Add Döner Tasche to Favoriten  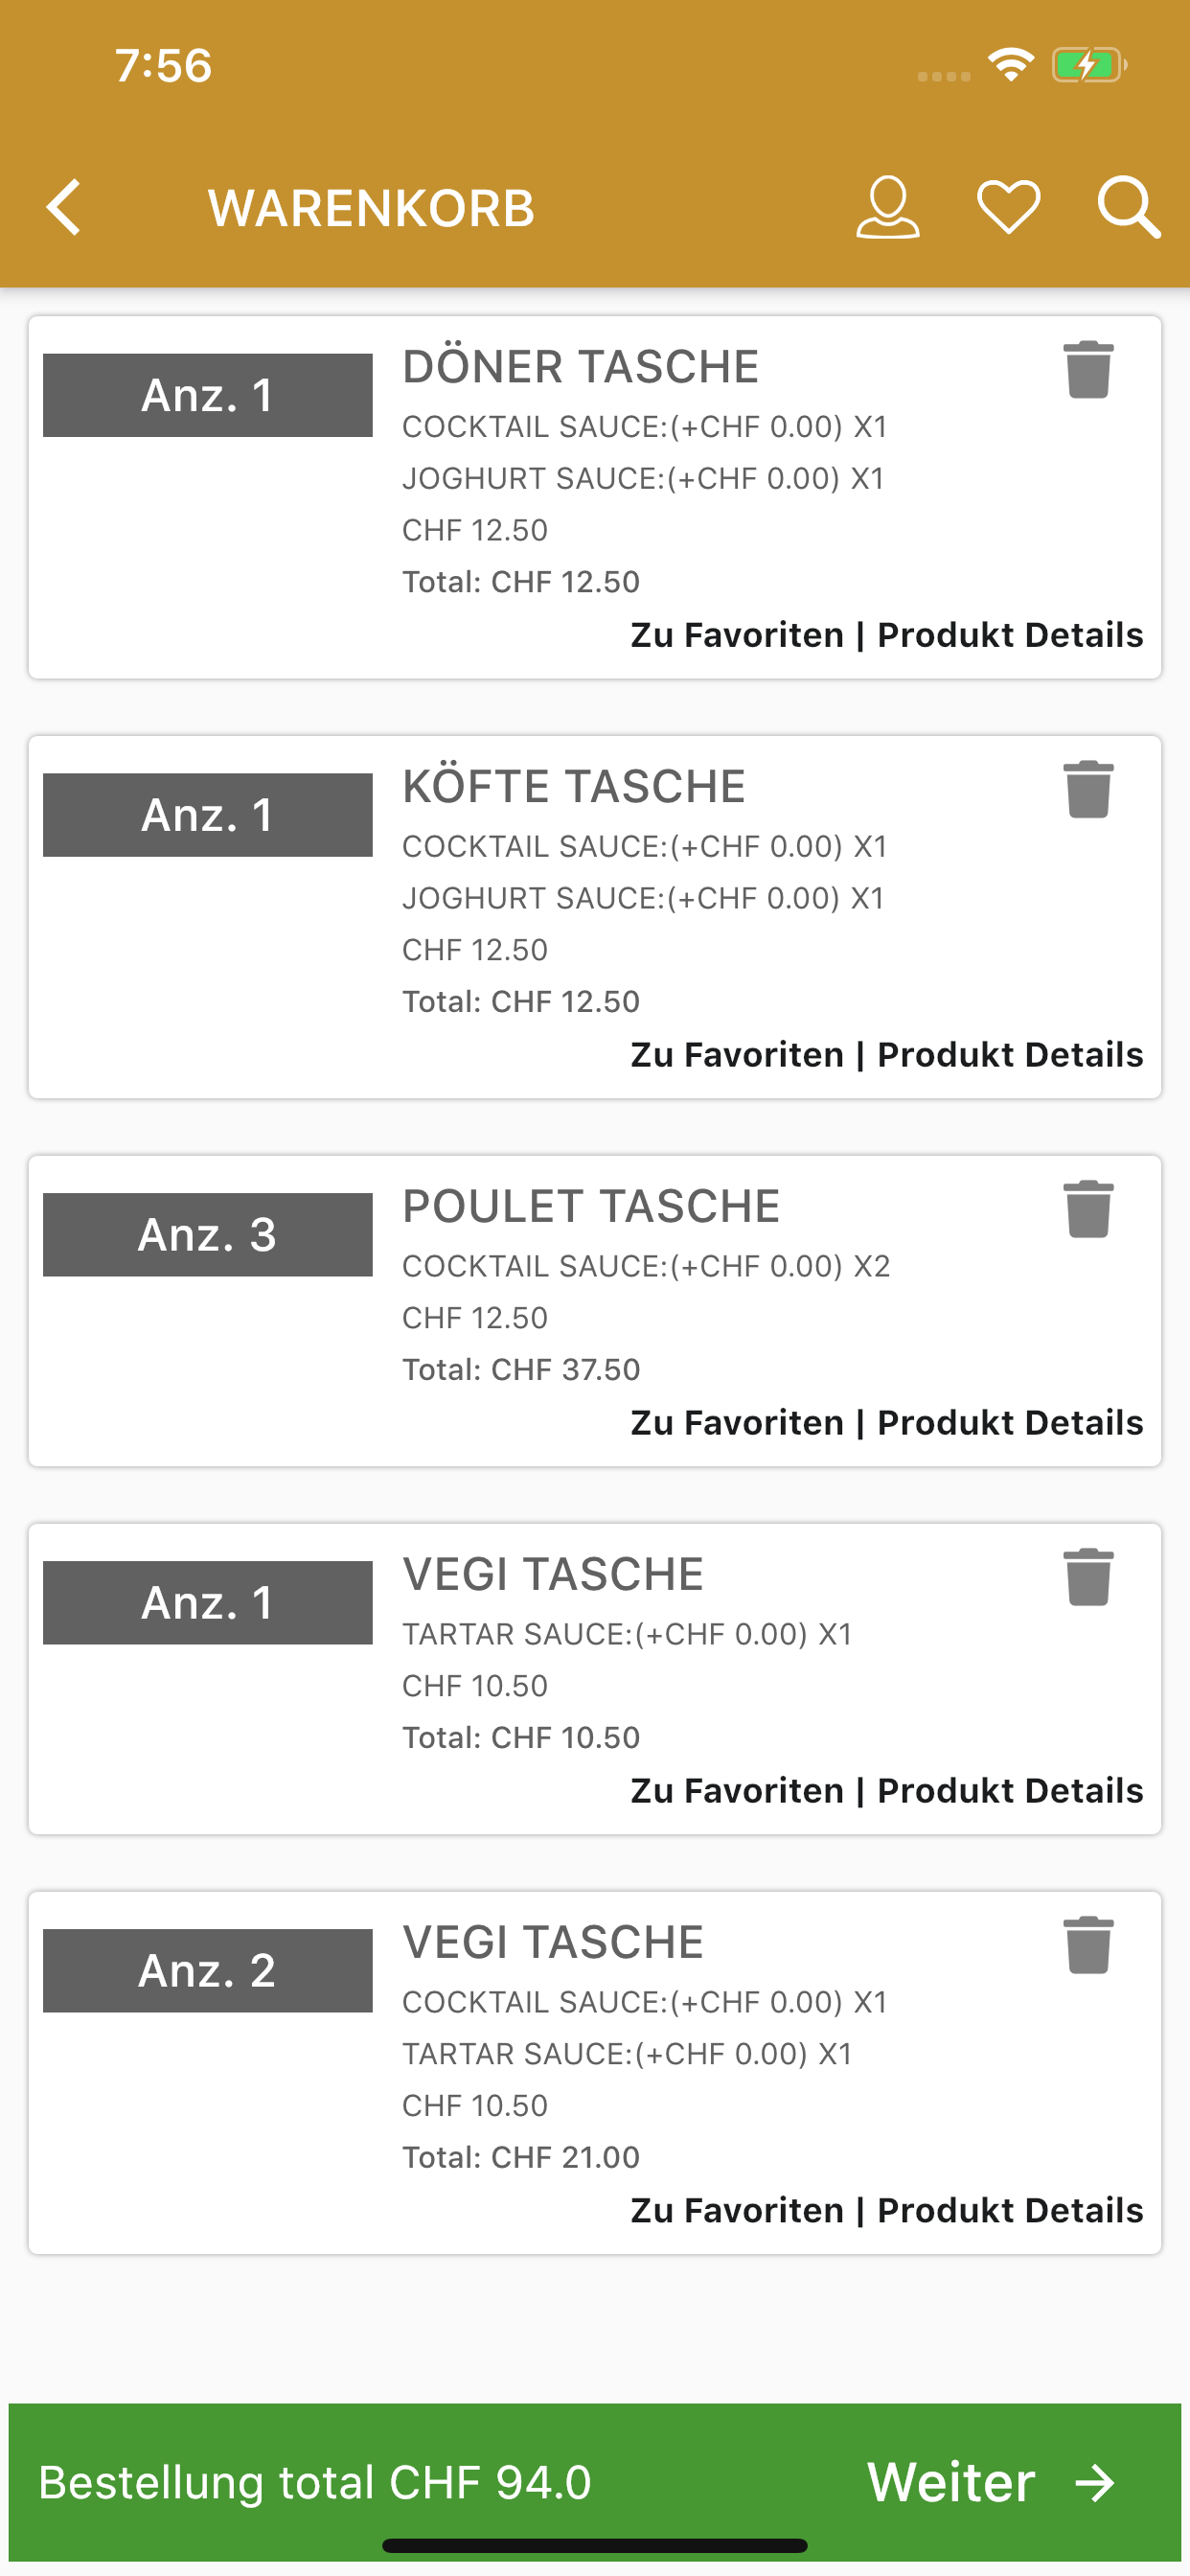click(737, 635)
